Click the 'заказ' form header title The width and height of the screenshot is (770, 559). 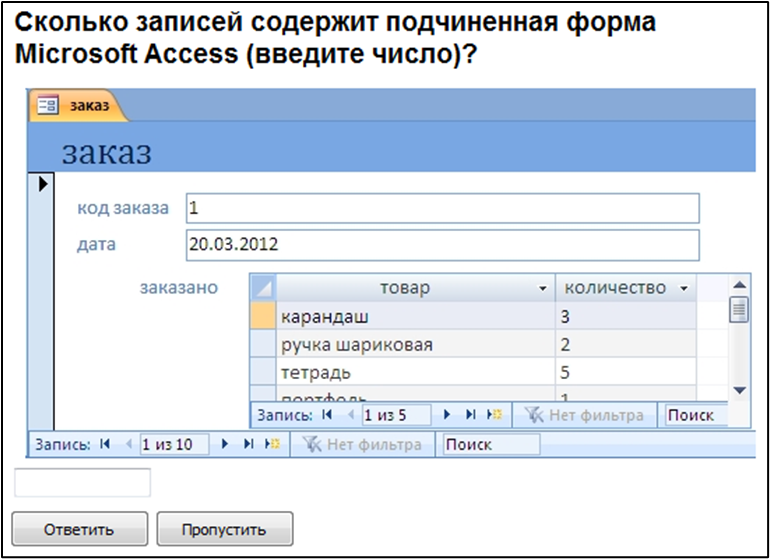[x=107, y=152]
